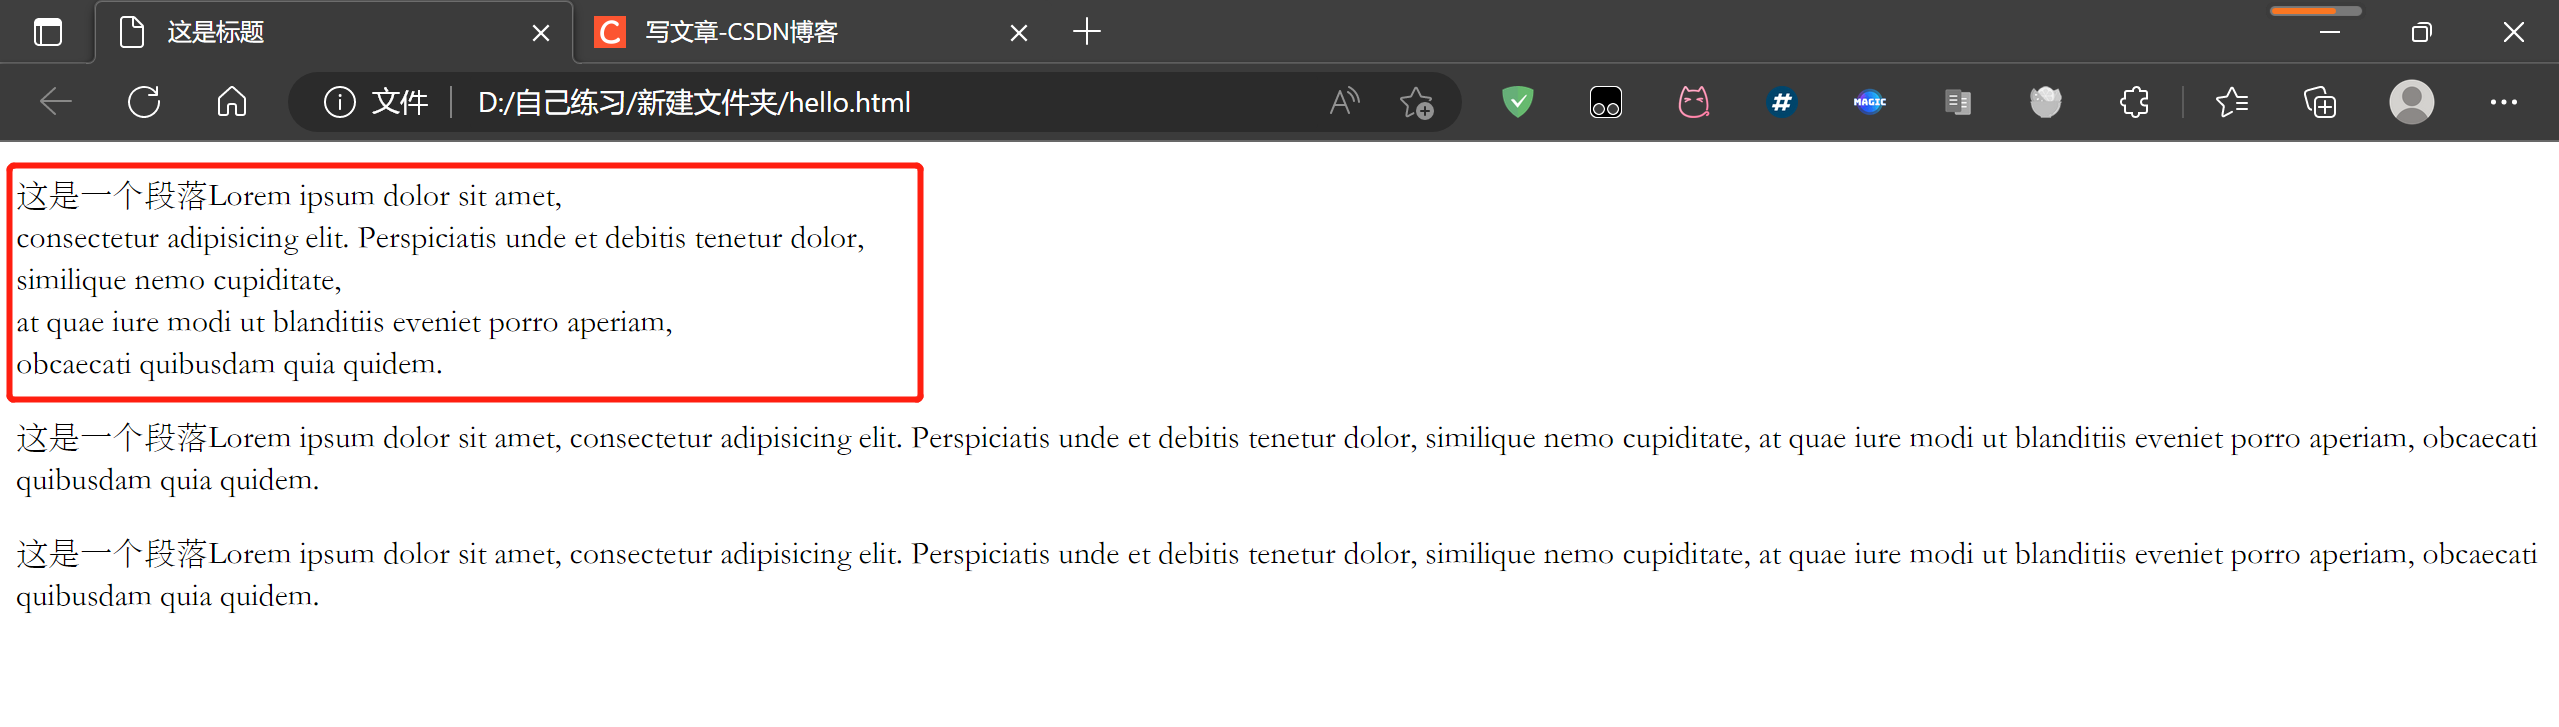
Task: Open the gray cat face extension icon
Action: pyautogui.click(x=2046, y=102)
